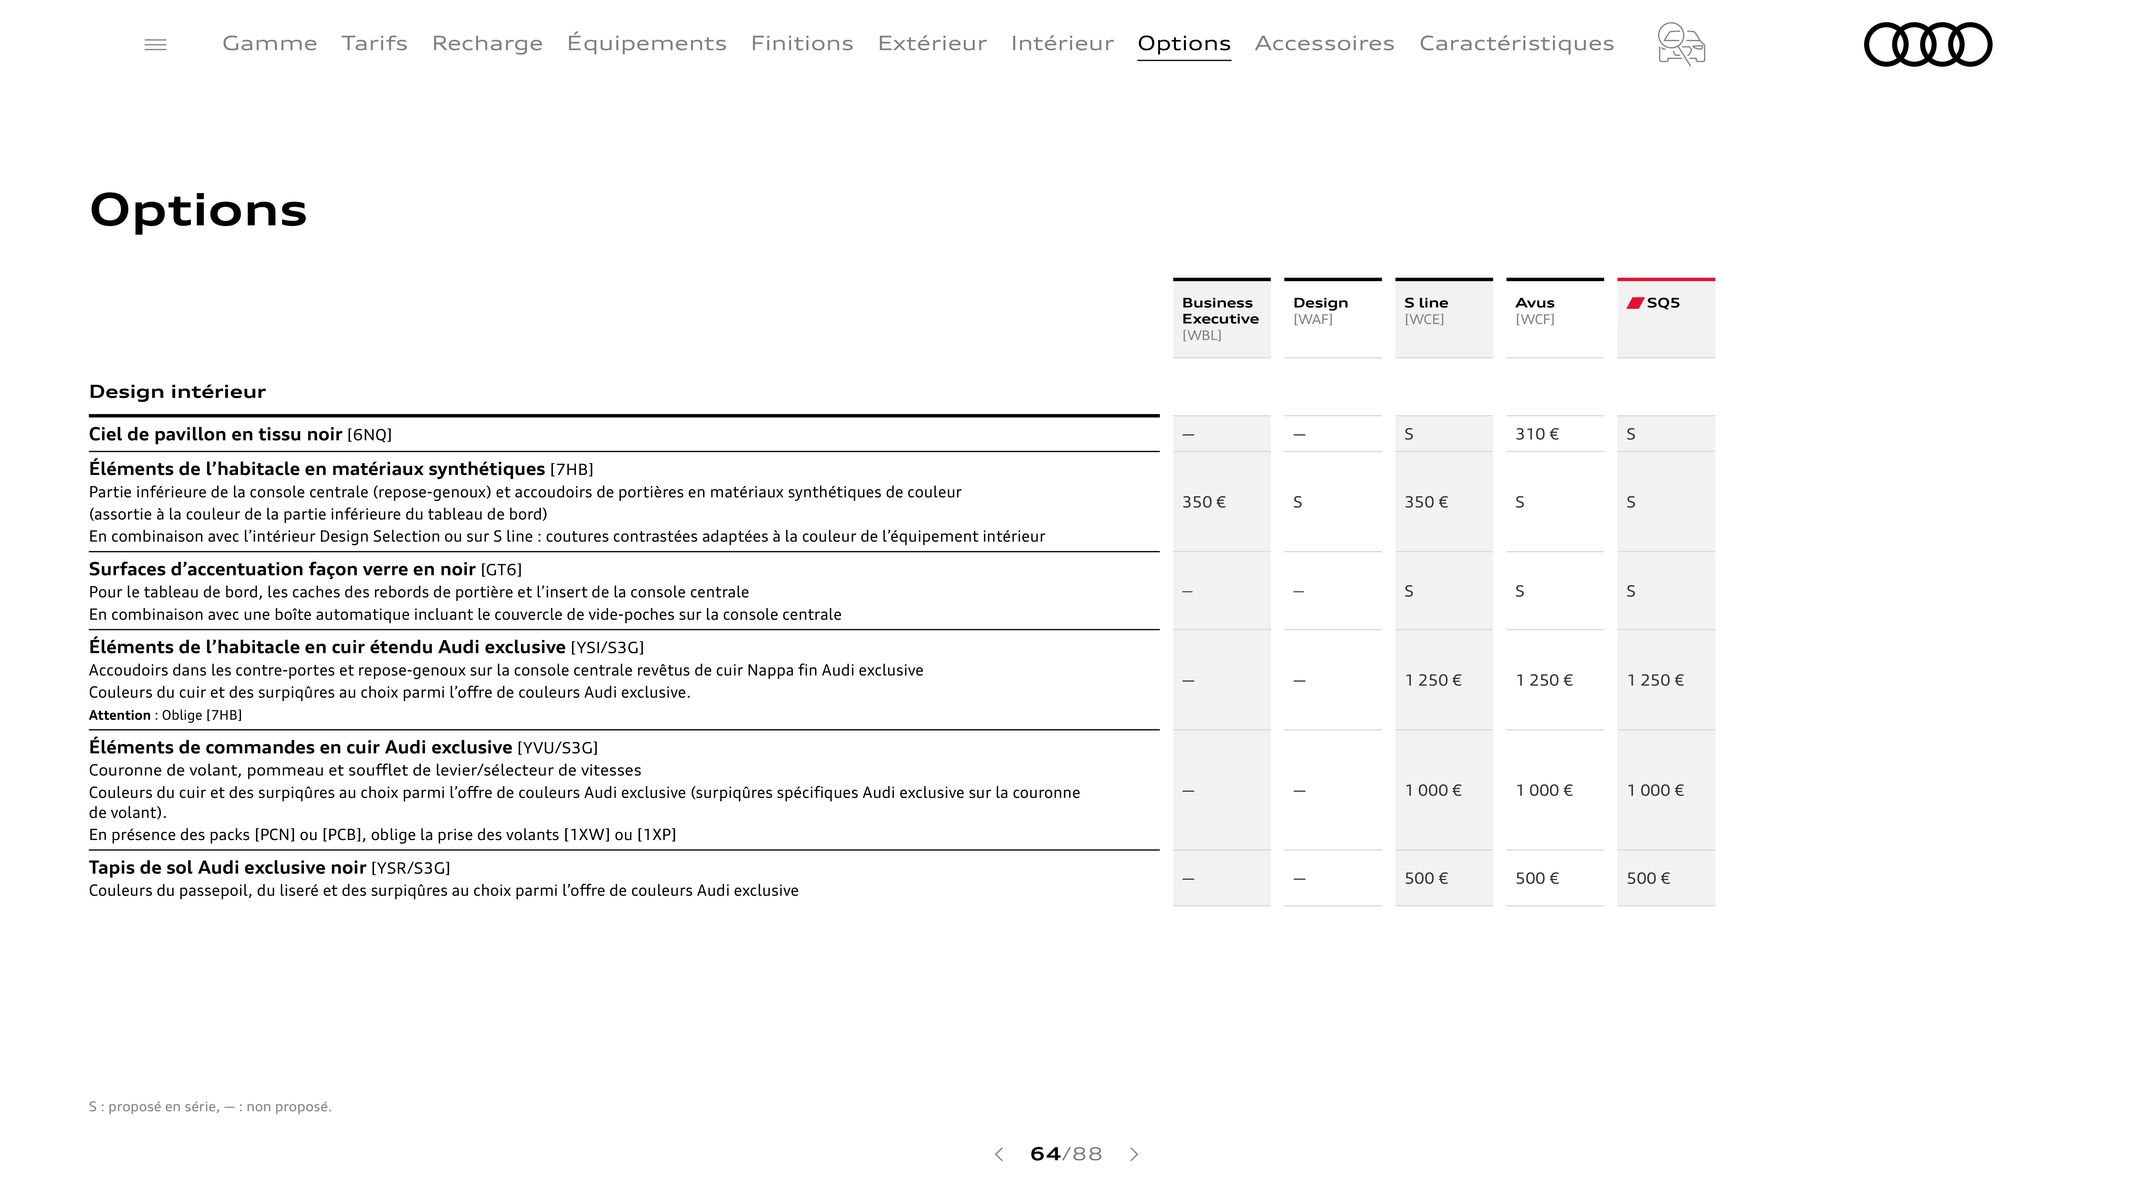The height and width of the screenshot is (1200, 2133).
Task: Click the Audi four rings logo
Action: pyautogui.click(x=1928, y=44)
